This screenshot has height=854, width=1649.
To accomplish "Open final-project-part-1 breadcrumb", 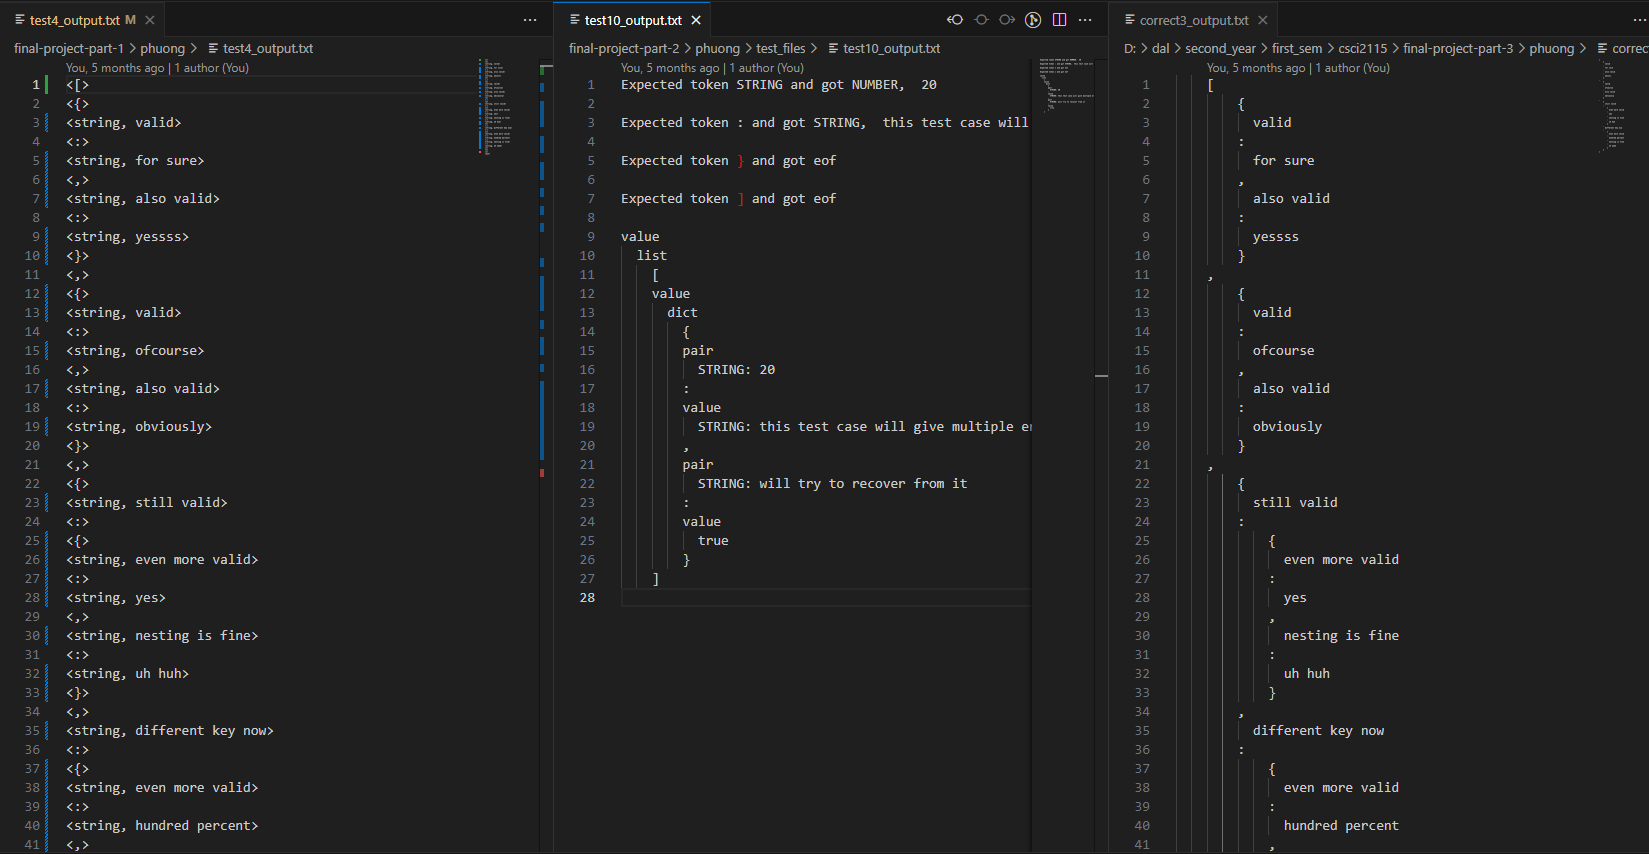I will (69, 48).
